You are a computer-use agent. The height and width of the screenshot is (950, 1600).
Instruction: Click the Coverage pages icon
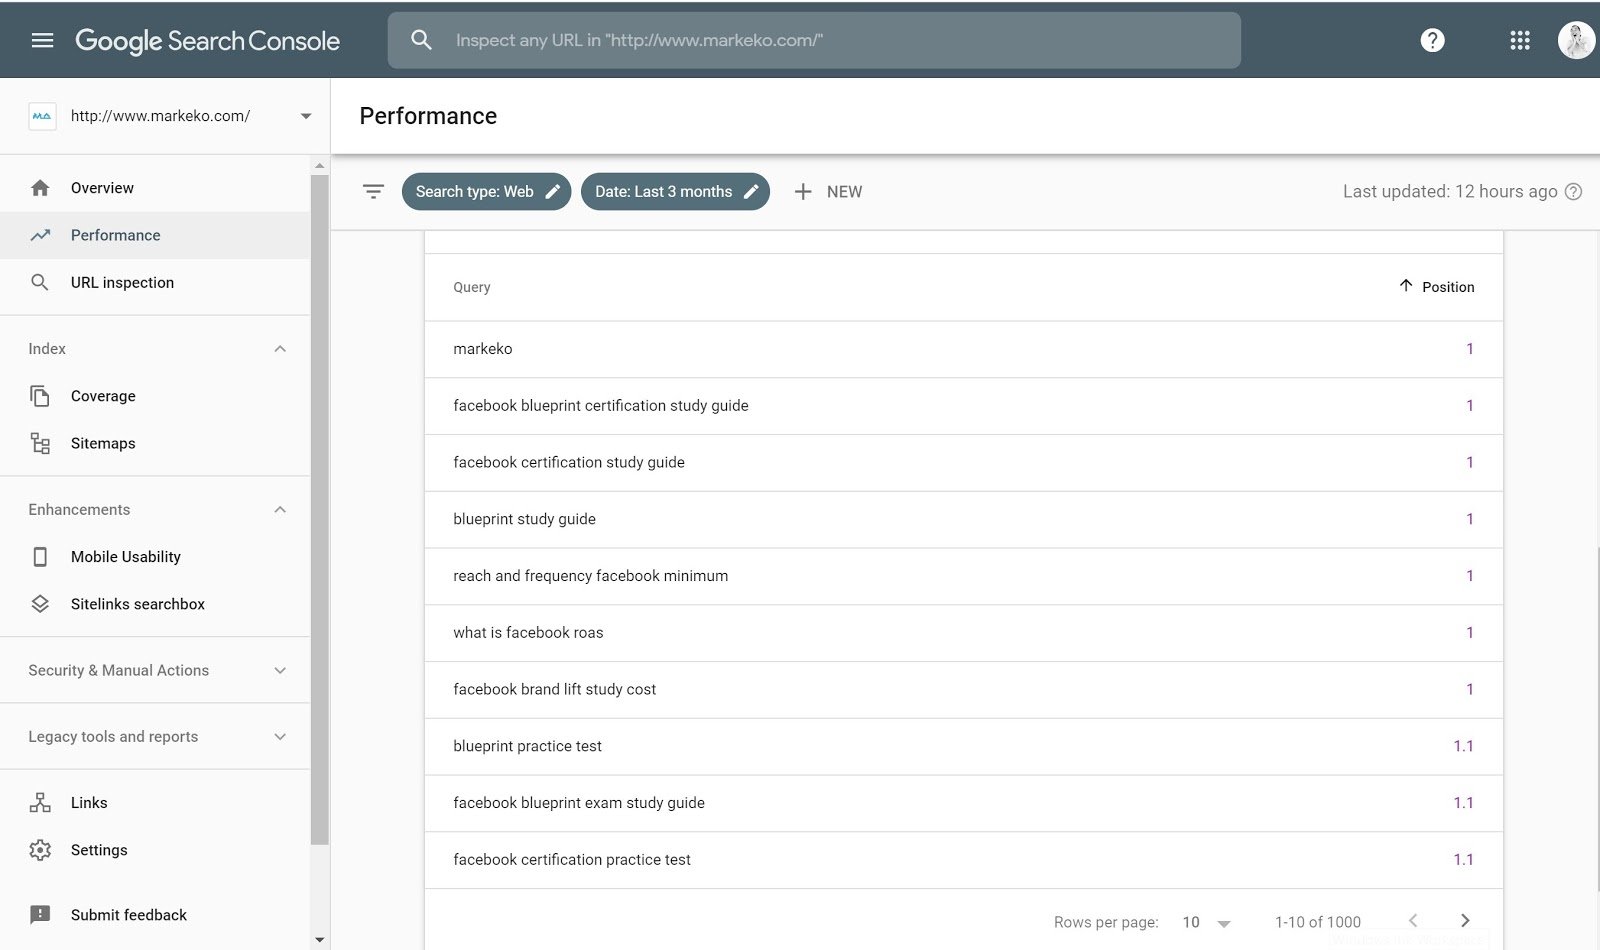40,396
